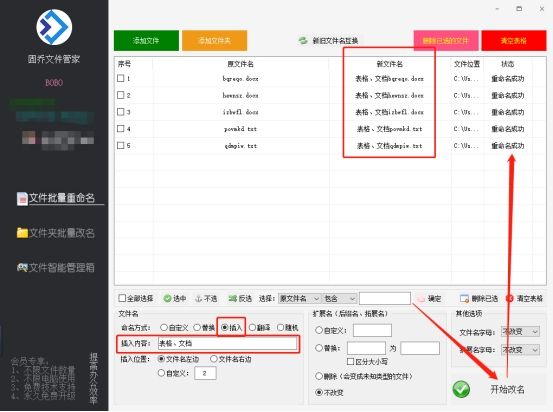Select 替换 naming method radio
Viewport: 553px width, 412px height.
coord(197,328)
